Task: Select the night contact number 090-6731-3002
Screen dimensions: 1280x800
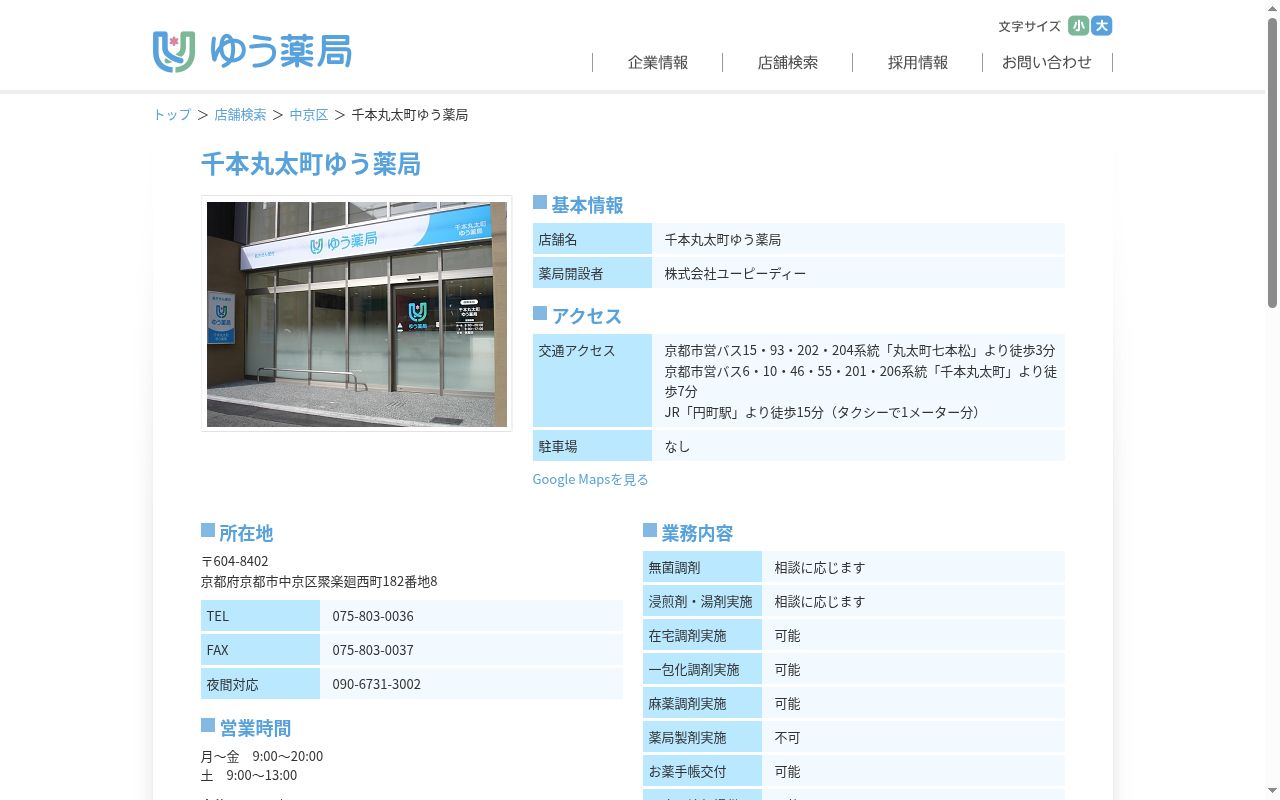Action: 377,684
